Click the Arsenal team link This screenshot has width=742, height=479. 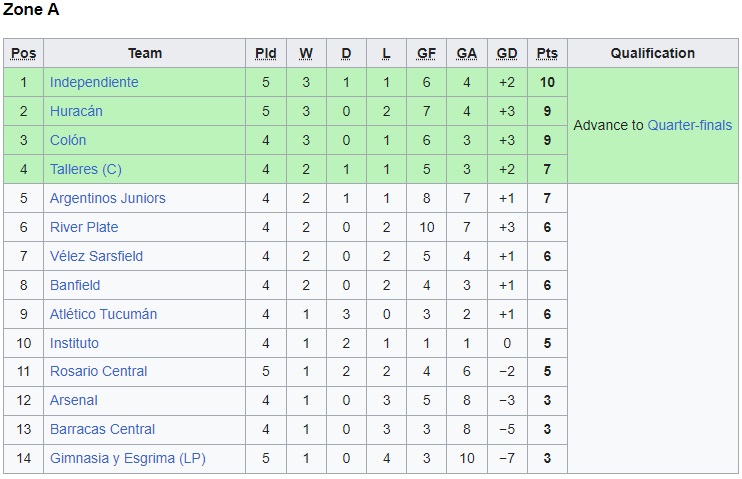74,400
